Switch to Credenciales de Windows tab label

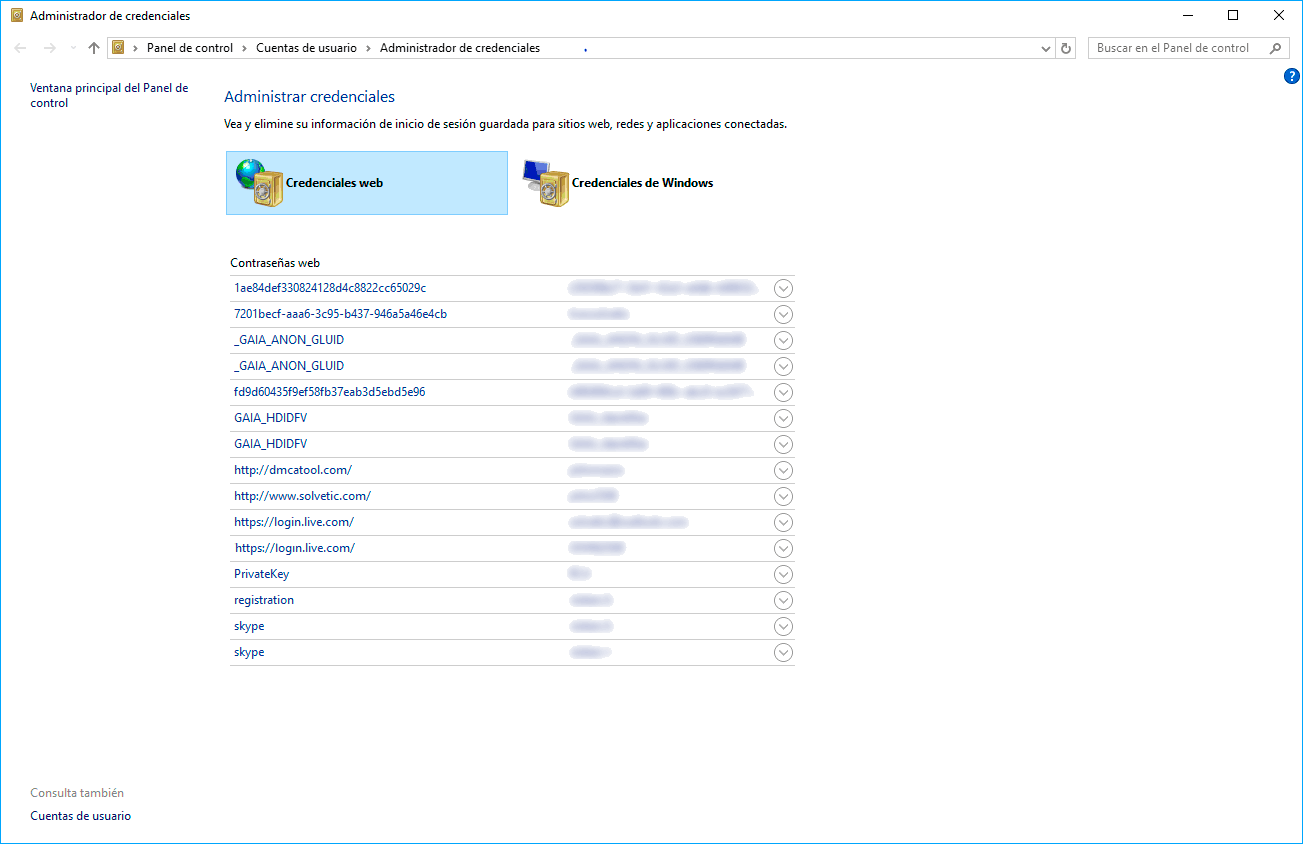[x=642, y=183]
